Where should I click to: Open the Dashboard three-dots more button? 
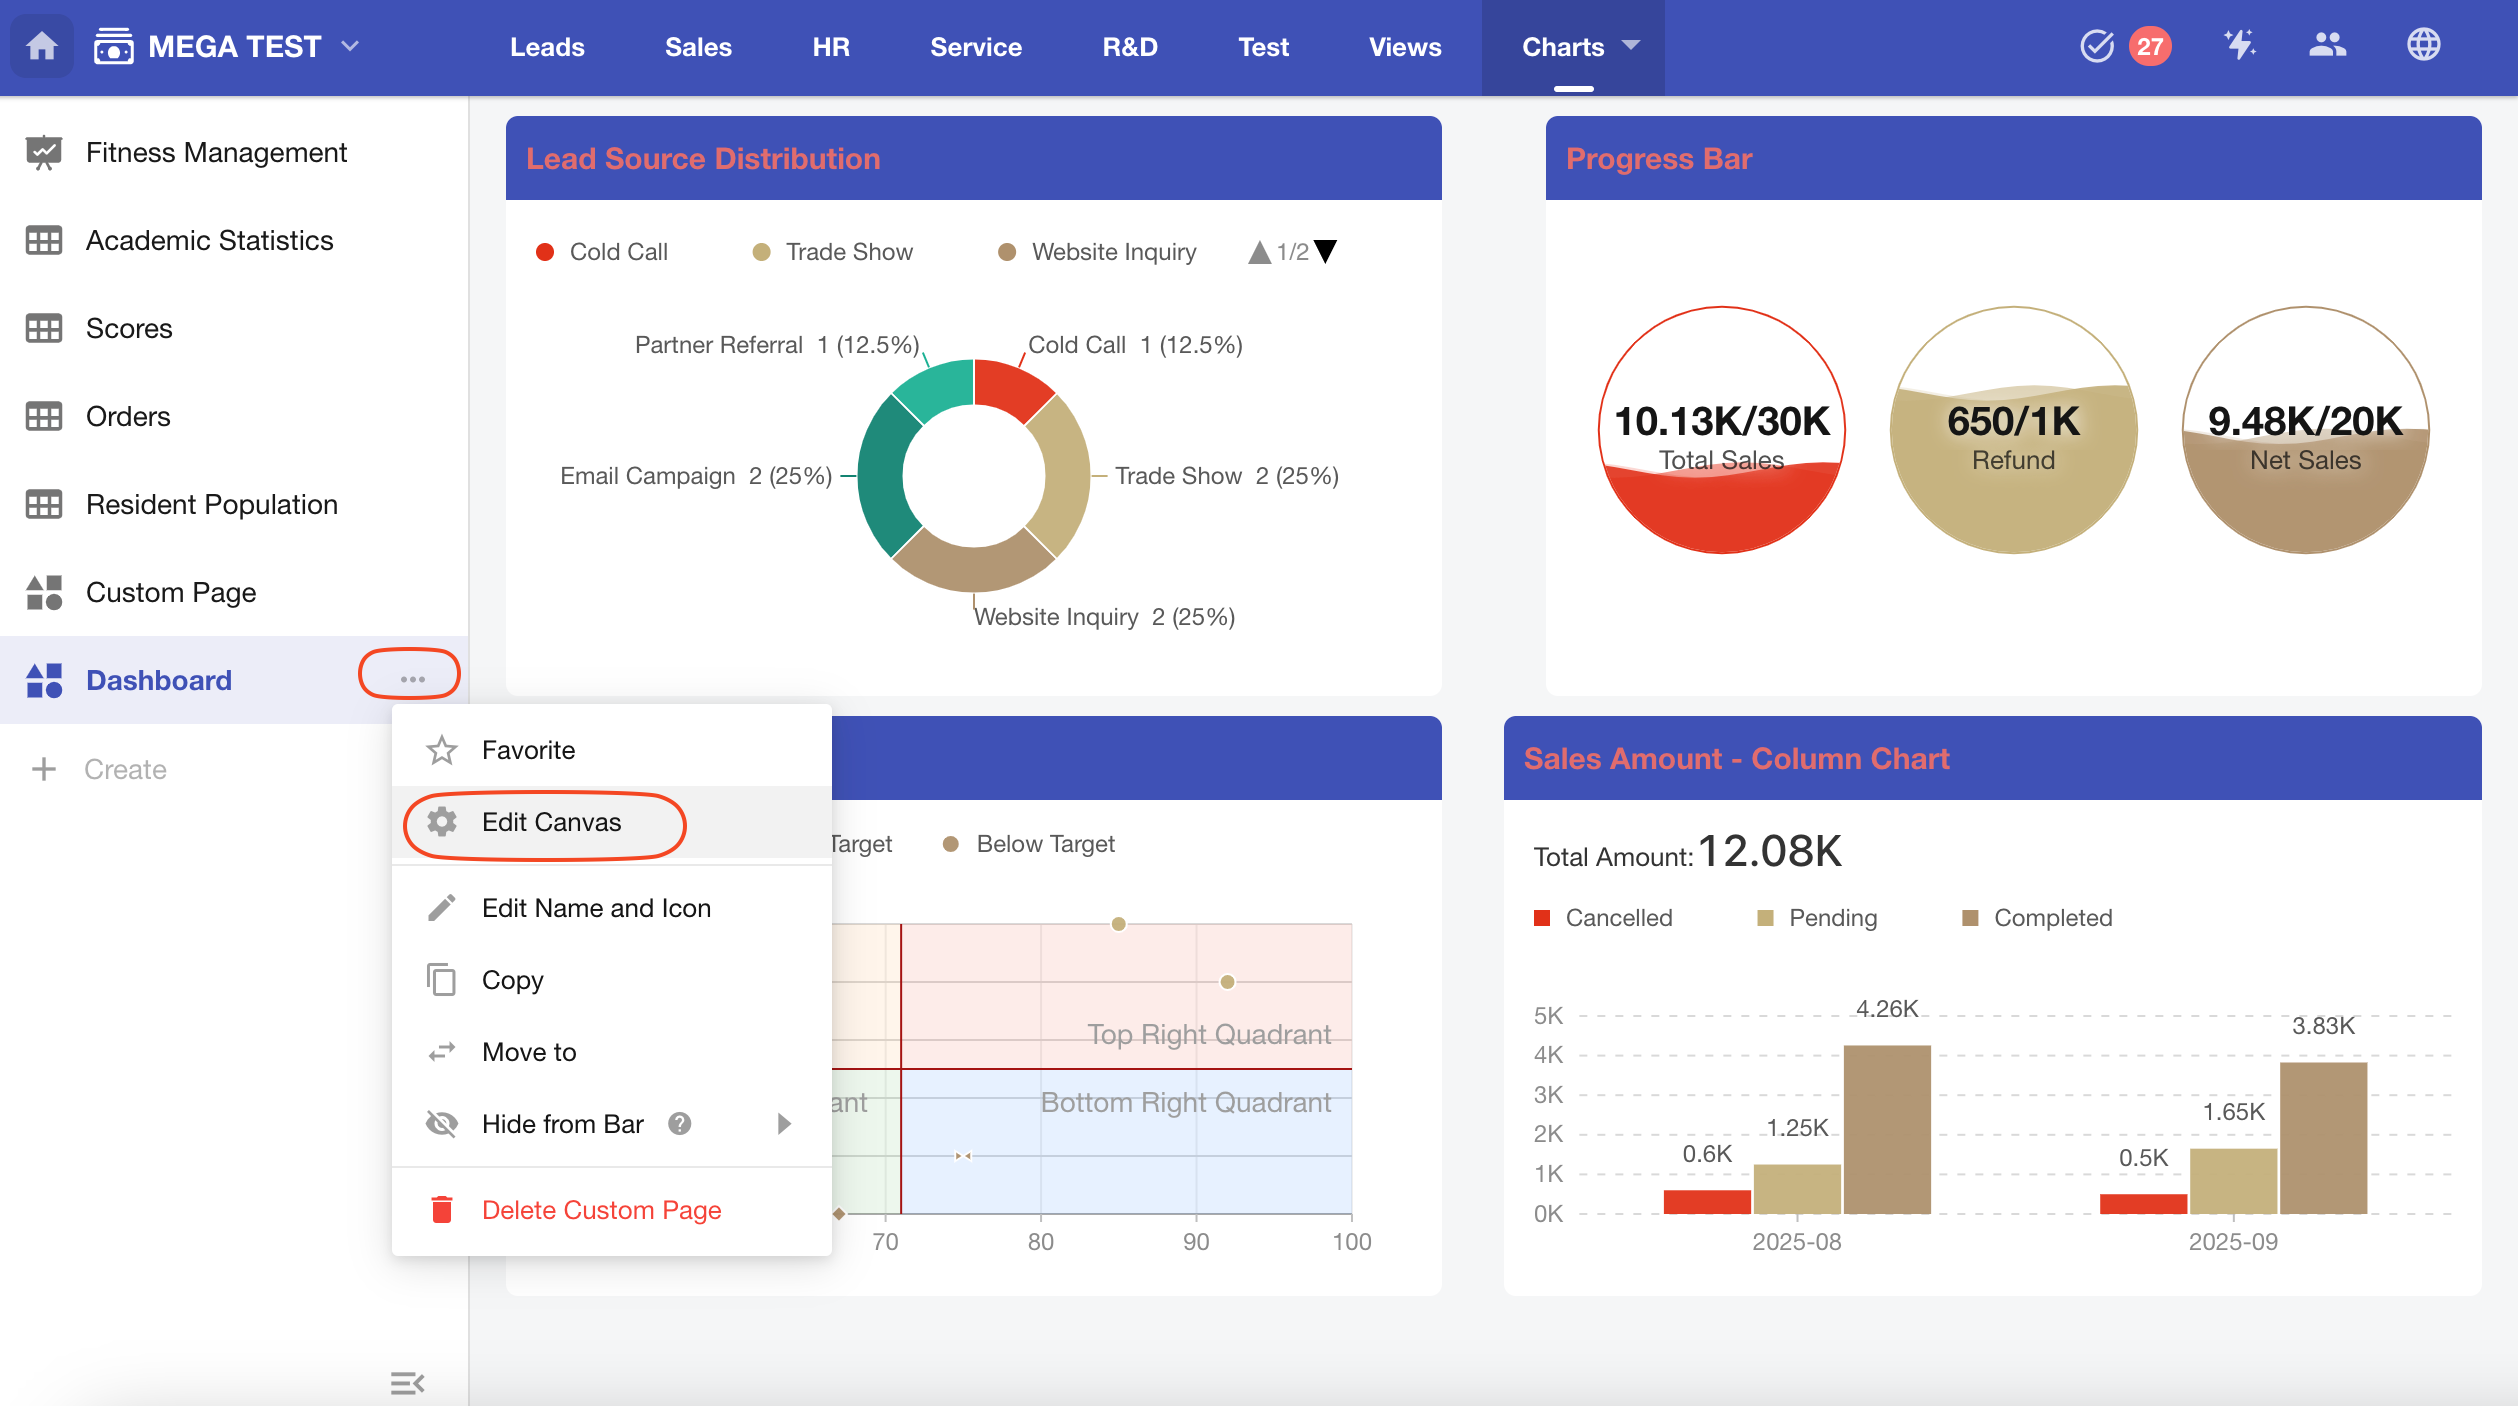coord(411,679)
